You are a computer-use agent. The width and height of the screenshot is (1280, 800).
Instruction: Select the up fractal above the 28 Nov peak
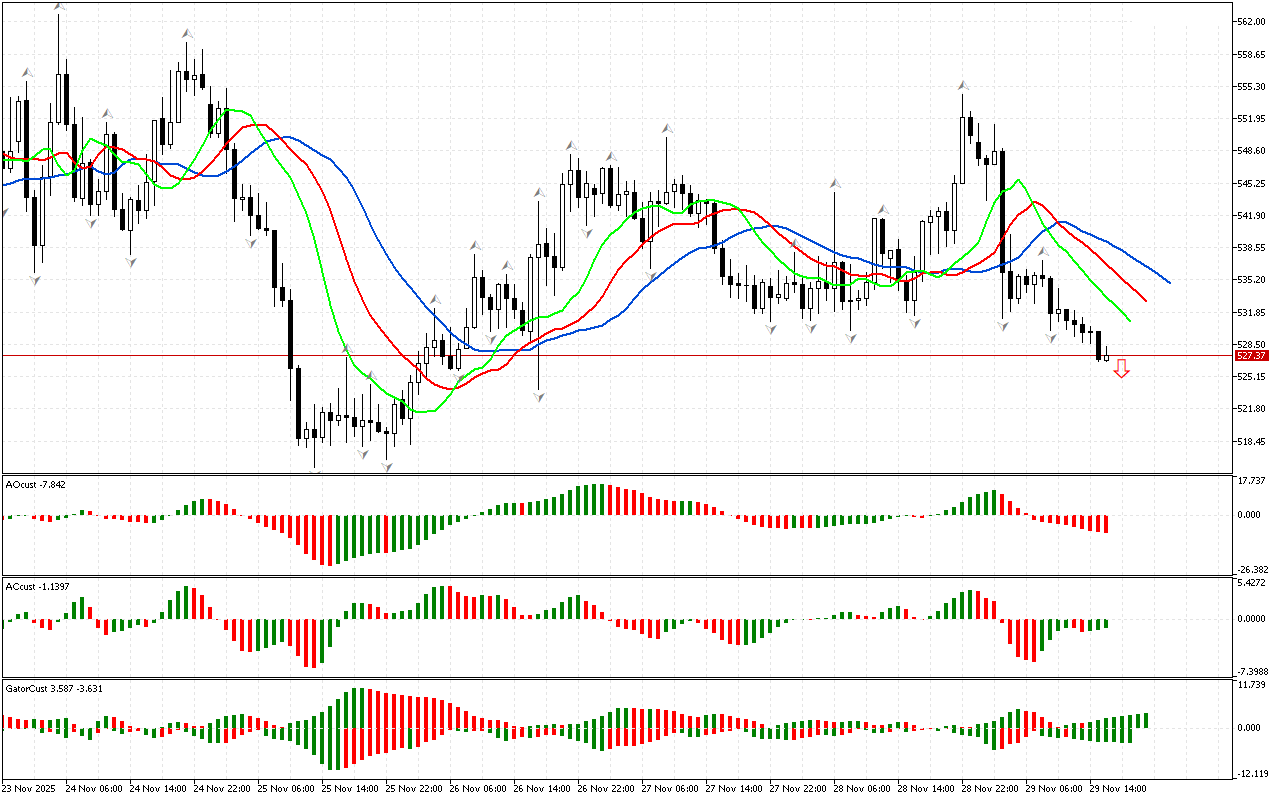tap(963, 85)
